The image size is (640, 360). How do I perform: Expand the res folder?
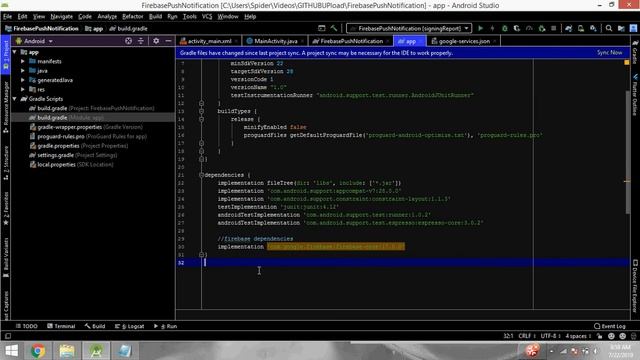click(x=23, y=89)
